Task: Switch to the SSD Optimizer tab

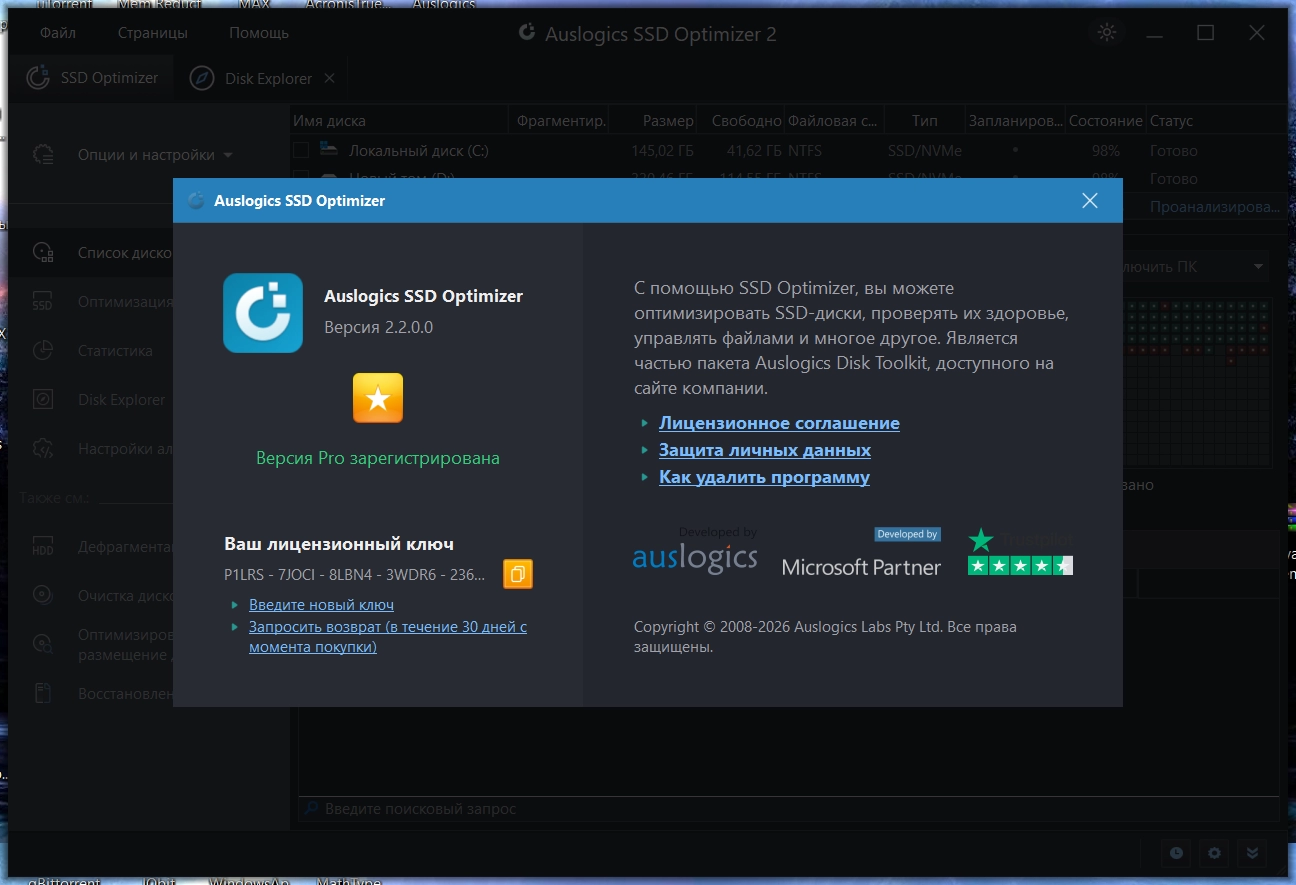Action: 92,78
